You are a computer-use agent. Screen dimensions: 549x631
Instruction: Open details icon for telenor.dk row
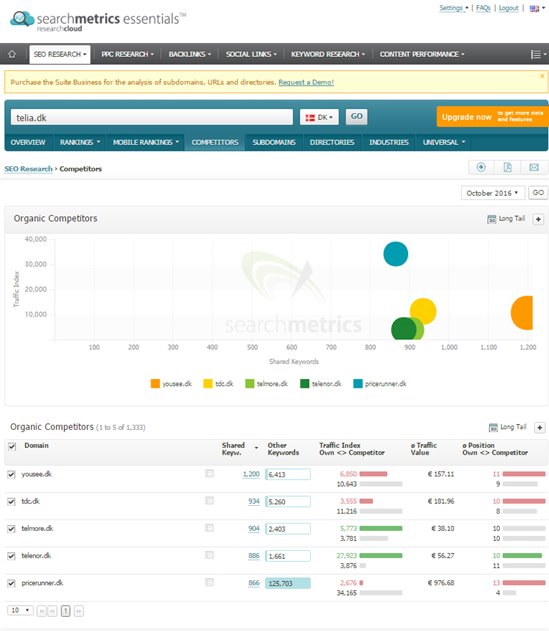pyautogui.click(x=209, y=555)
